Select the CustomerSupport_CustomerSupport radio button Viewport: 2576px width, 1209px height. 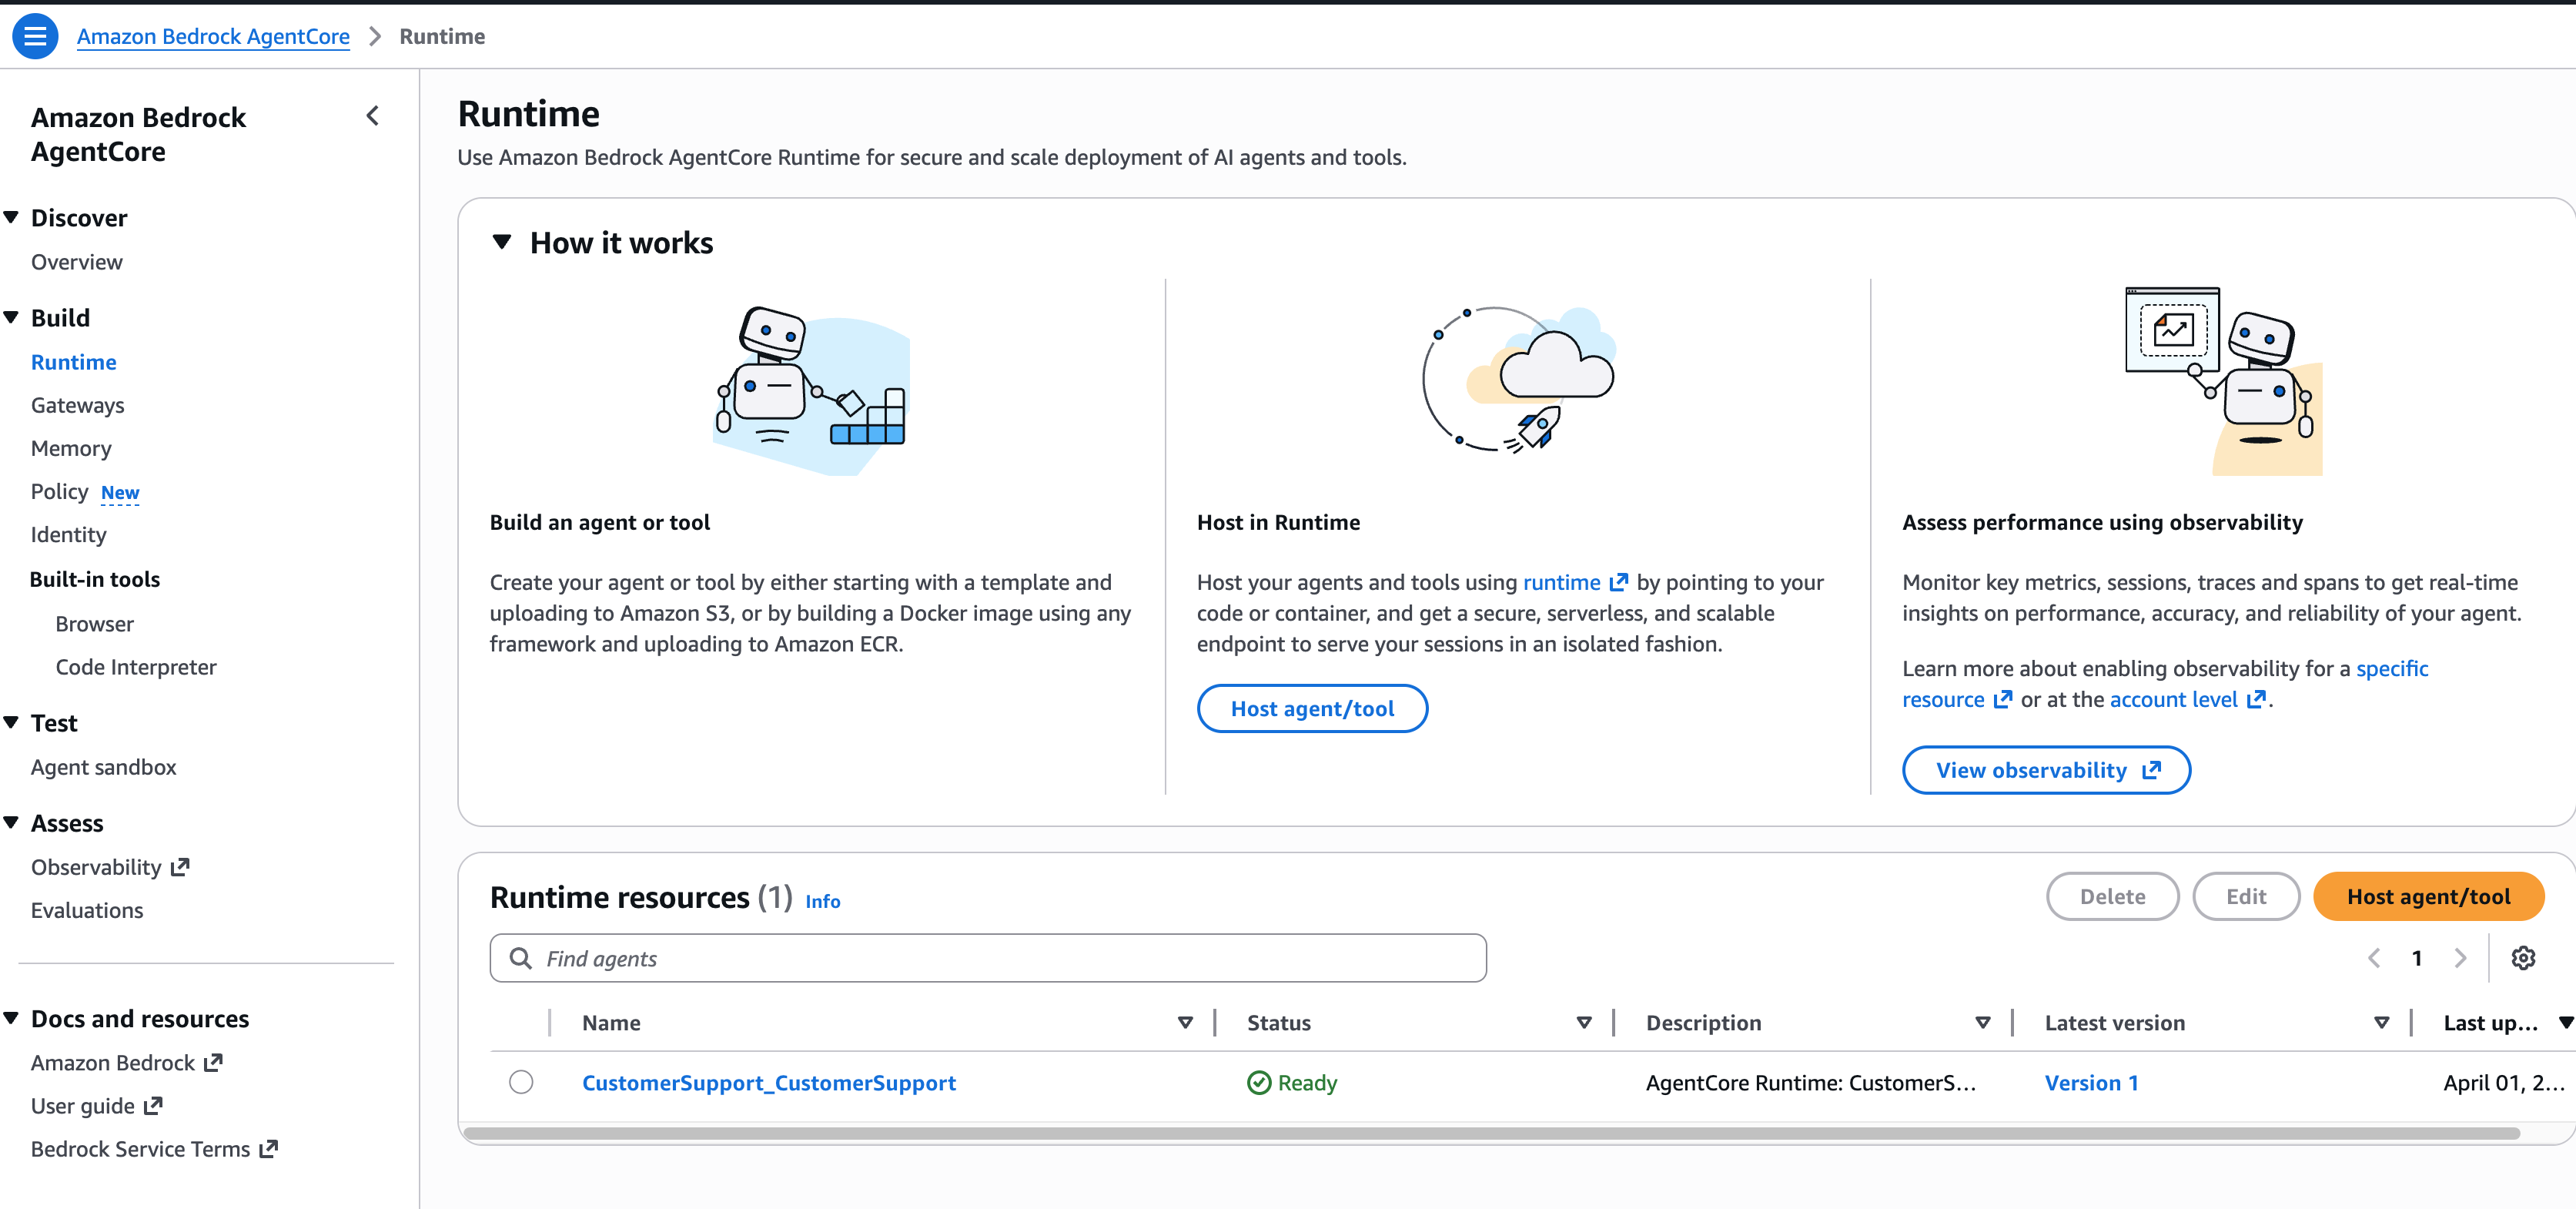521,1082
